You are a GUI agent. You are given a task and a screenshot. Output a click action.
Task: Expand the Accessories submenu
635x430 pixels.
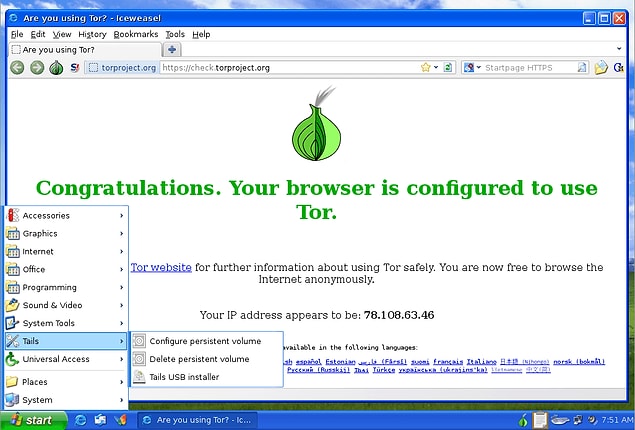click(x=66, y=215)
